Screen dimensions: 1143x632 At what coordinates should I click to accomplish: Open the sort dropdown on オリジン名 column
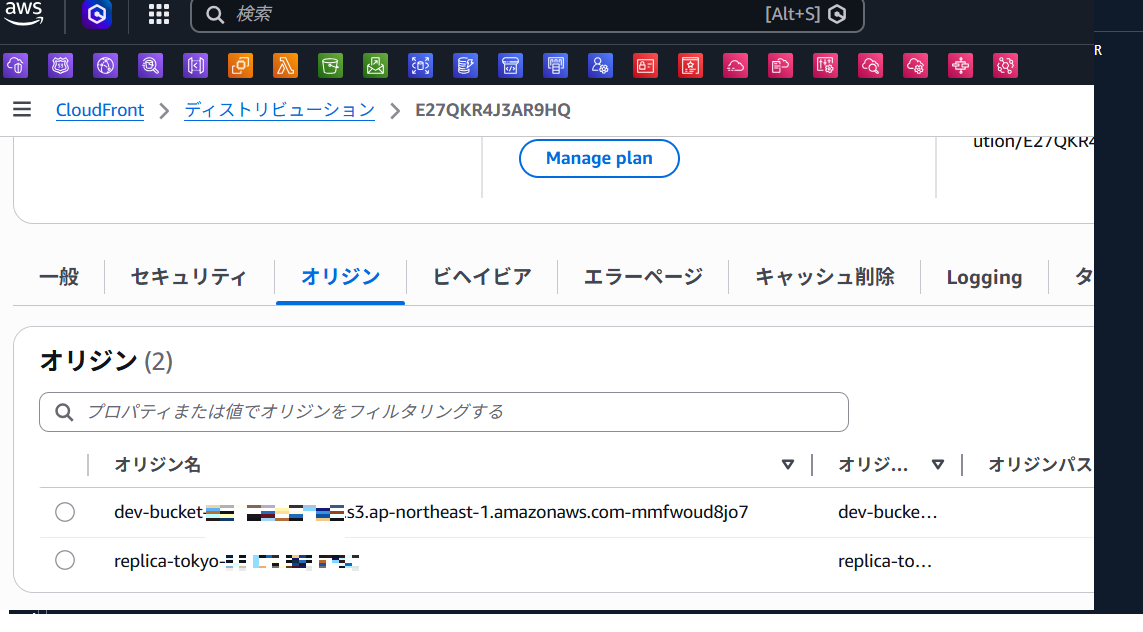point(788,464)
